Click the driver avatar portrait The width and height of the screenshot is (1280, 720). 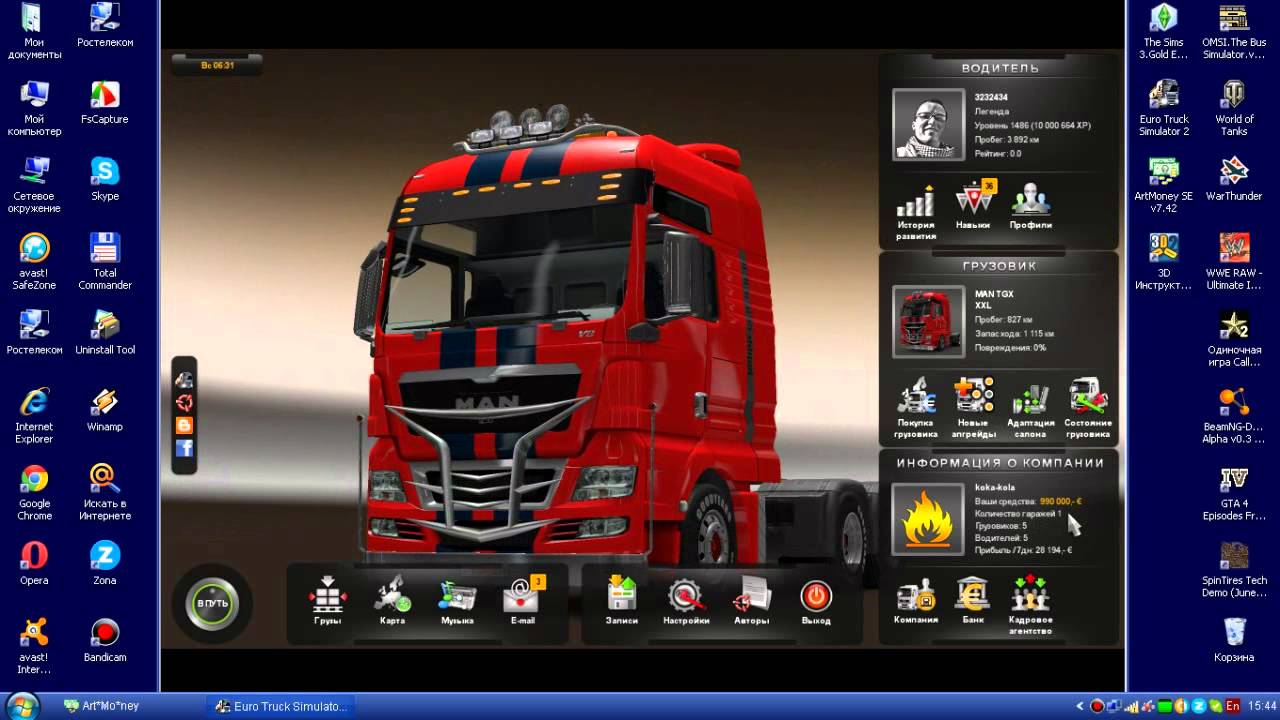pos(929,125)
